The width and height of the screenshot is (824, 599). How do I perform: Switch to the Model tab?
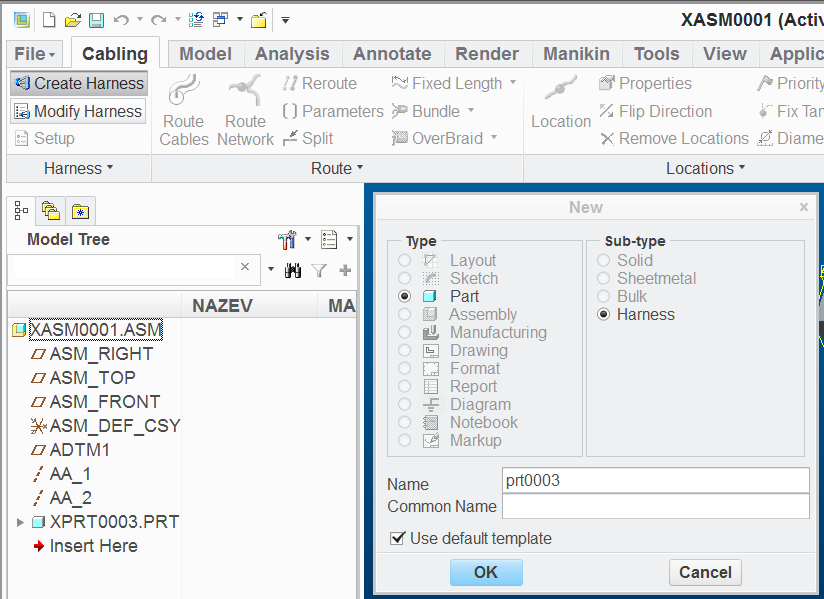pyautogui.click(x=205, y=54)
